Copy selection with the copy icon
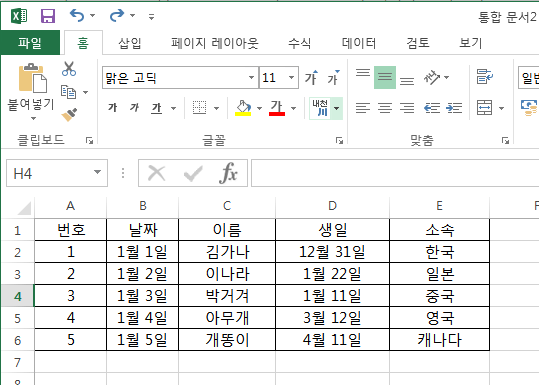This screenshot has width=539, height=385. (x=68, y=92)
